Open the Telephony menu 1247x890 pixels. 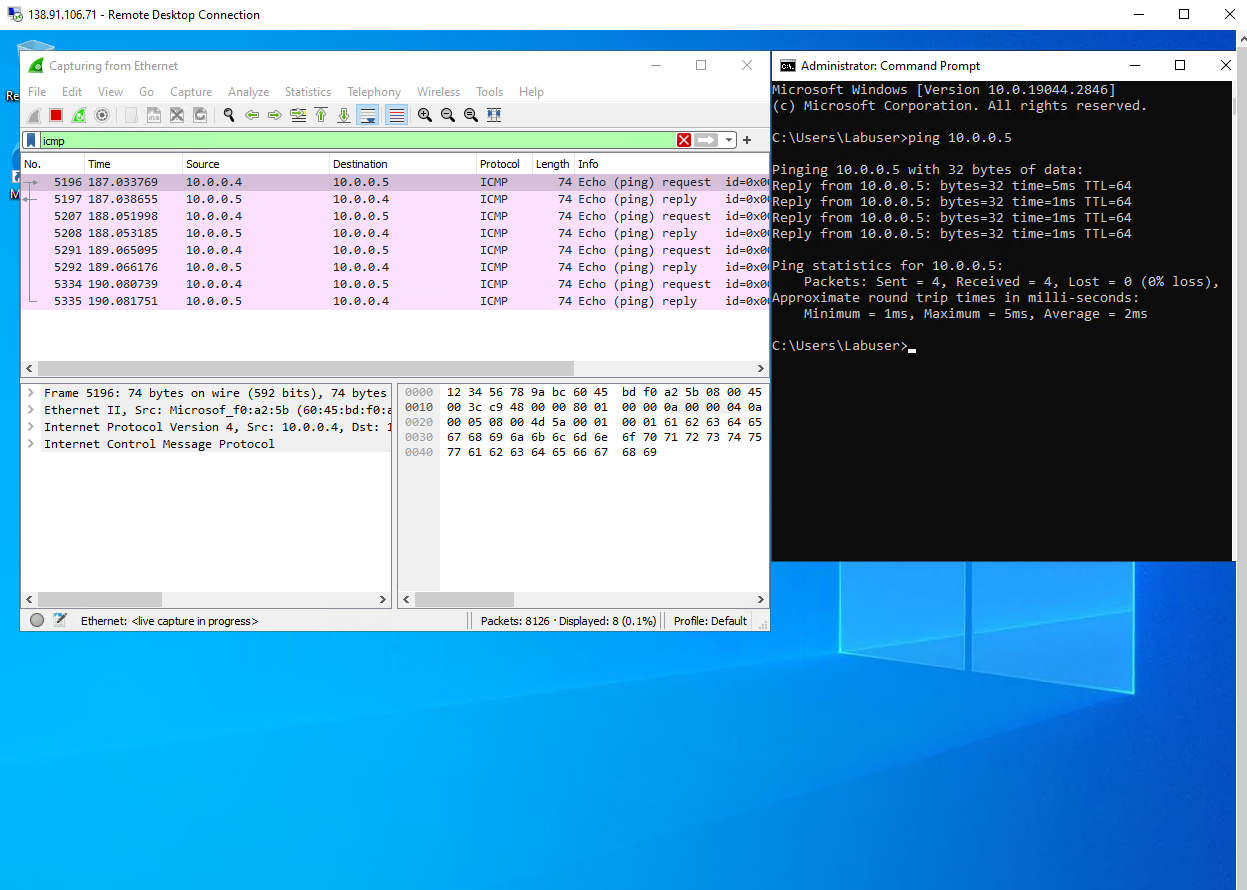(373, 91)
